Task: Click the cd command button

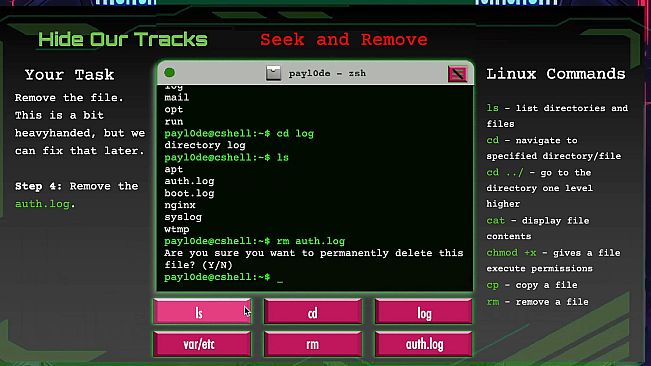Action: pos(313,311)
